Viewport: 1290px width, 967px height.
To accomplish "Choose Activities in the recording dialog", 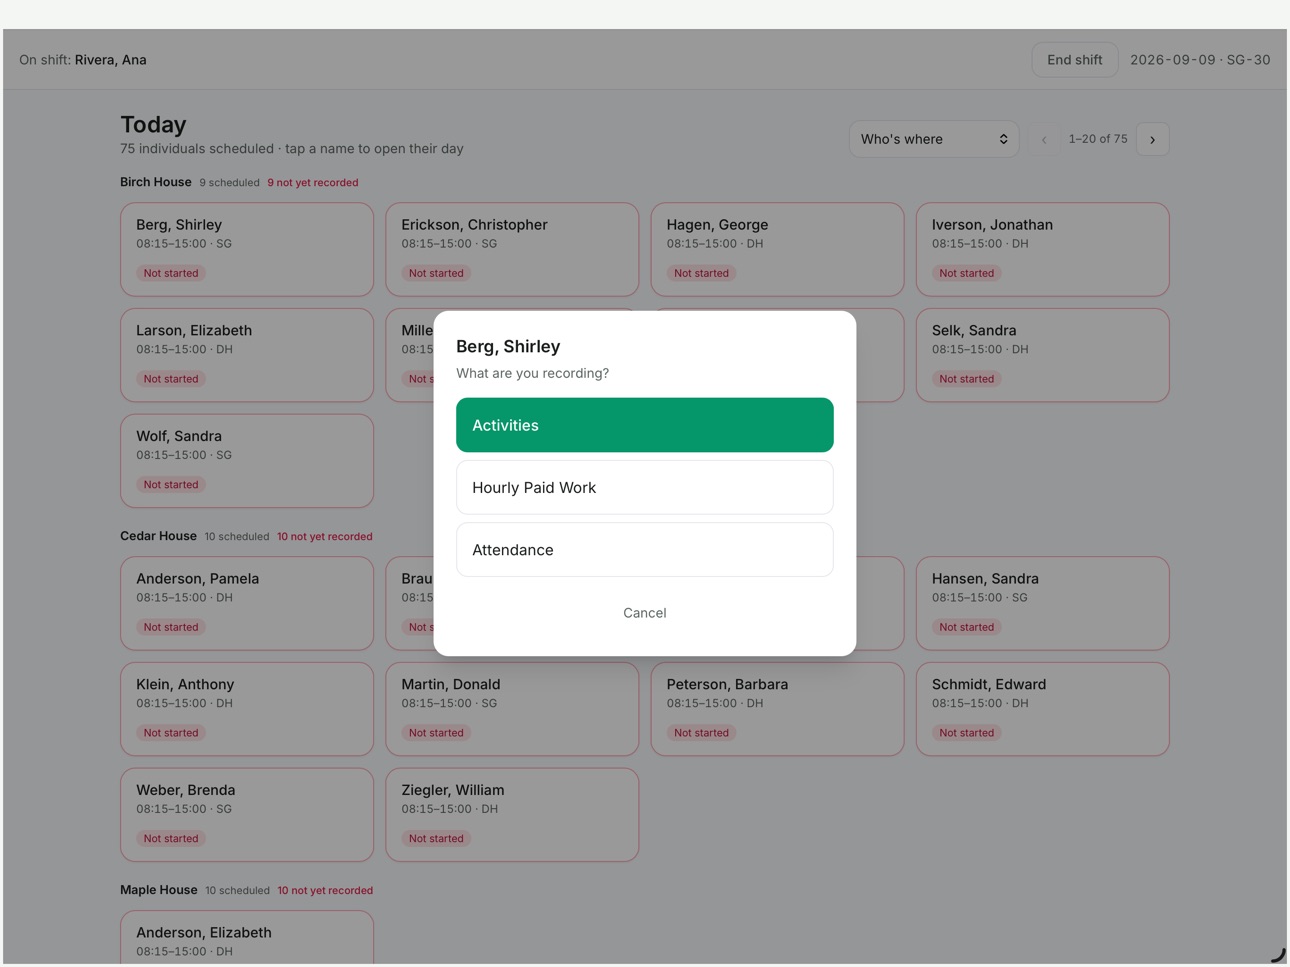I will [644, 425].
